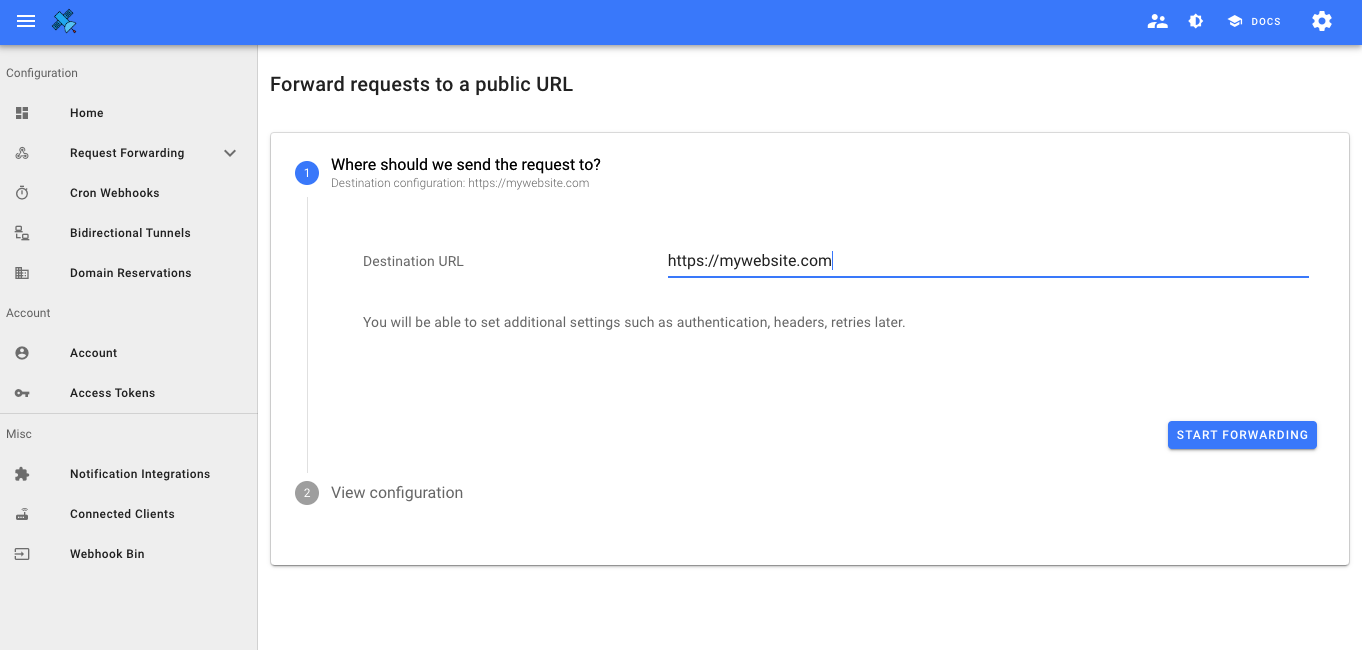Screen dimensions: 1362x650
Task: Select the Notification Integrations puzzle icon
Action: pos(22,473)
